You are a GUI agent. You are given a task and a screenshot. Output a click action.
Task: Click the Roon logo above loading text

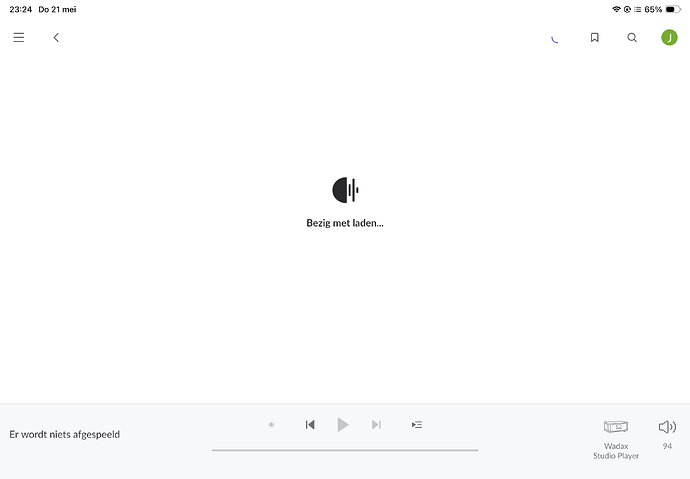click(x=345, y=190)
